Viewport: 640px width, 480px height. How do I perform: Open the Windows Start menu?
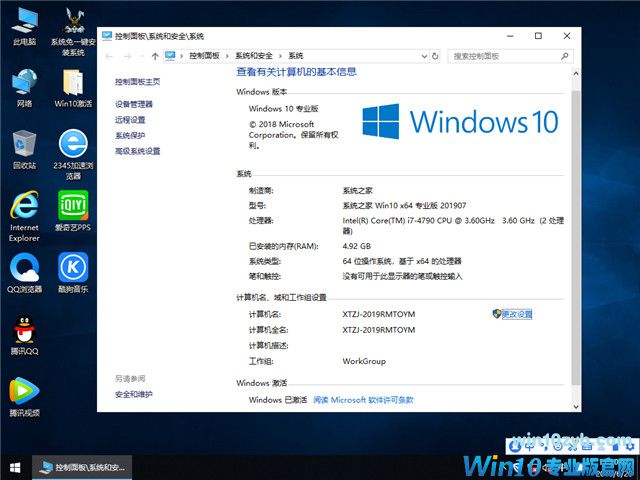(15, 468)
